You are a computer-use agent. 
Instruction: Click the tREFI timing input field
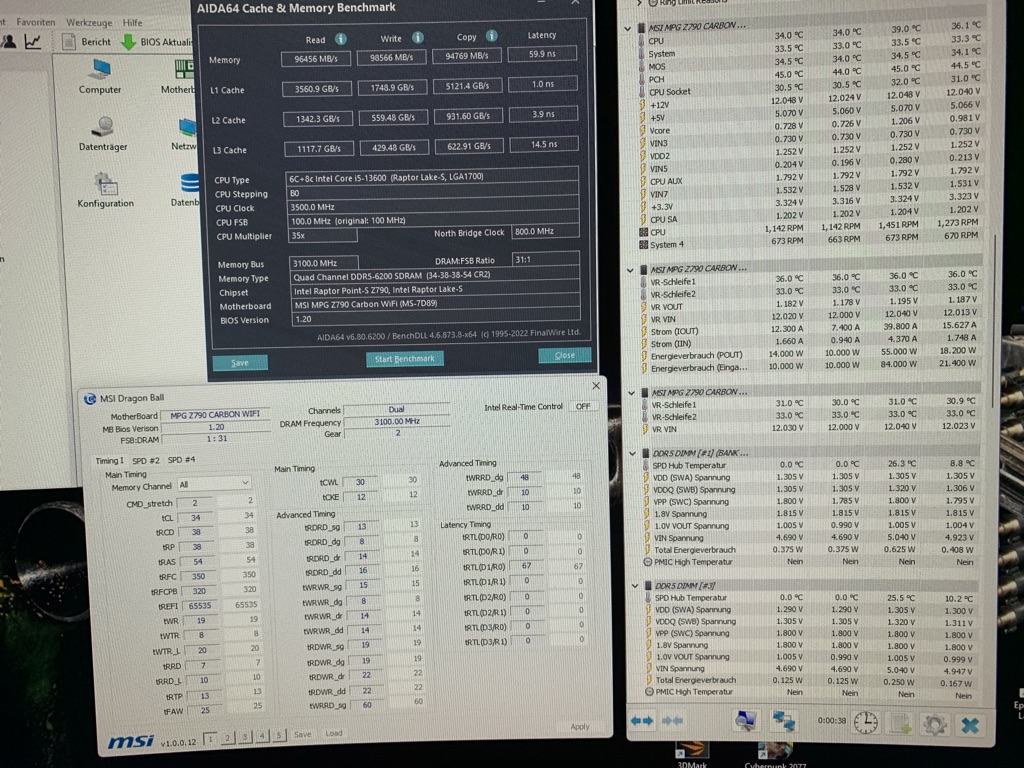coord(200,606)
